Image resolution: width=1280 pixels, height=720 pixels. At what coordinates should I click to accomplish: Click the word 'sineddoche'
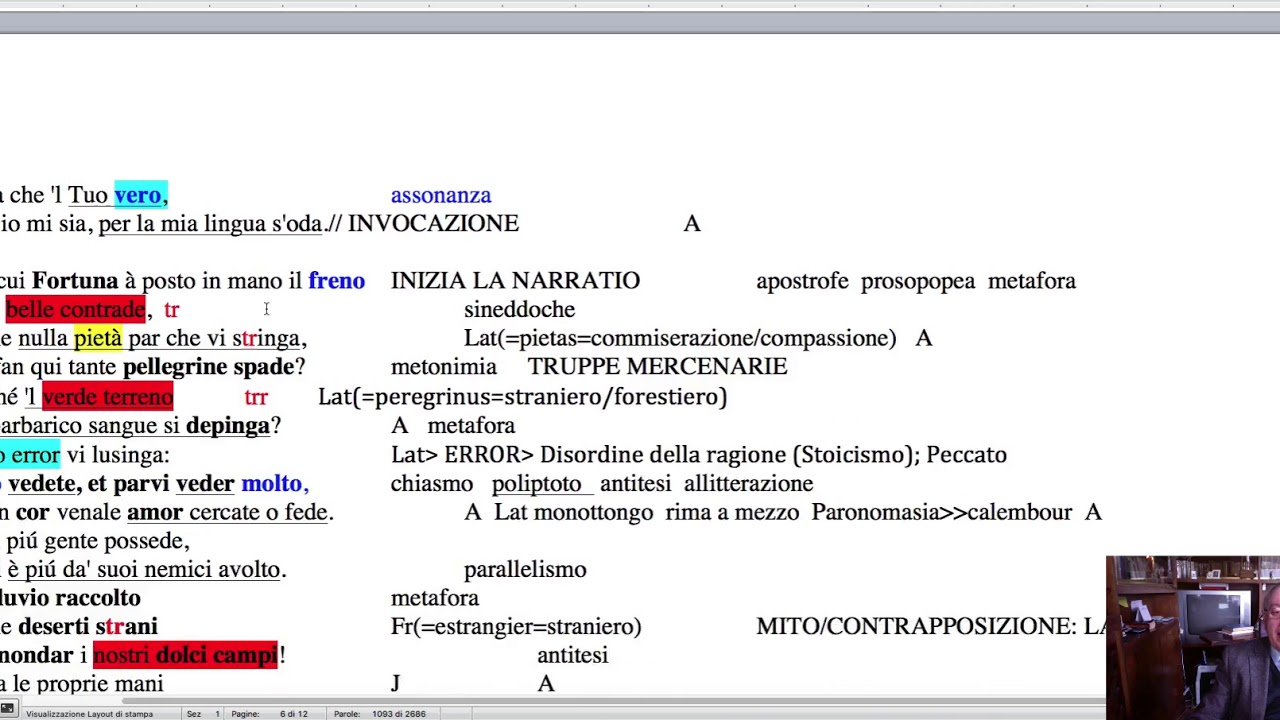[x=519, y=310]
